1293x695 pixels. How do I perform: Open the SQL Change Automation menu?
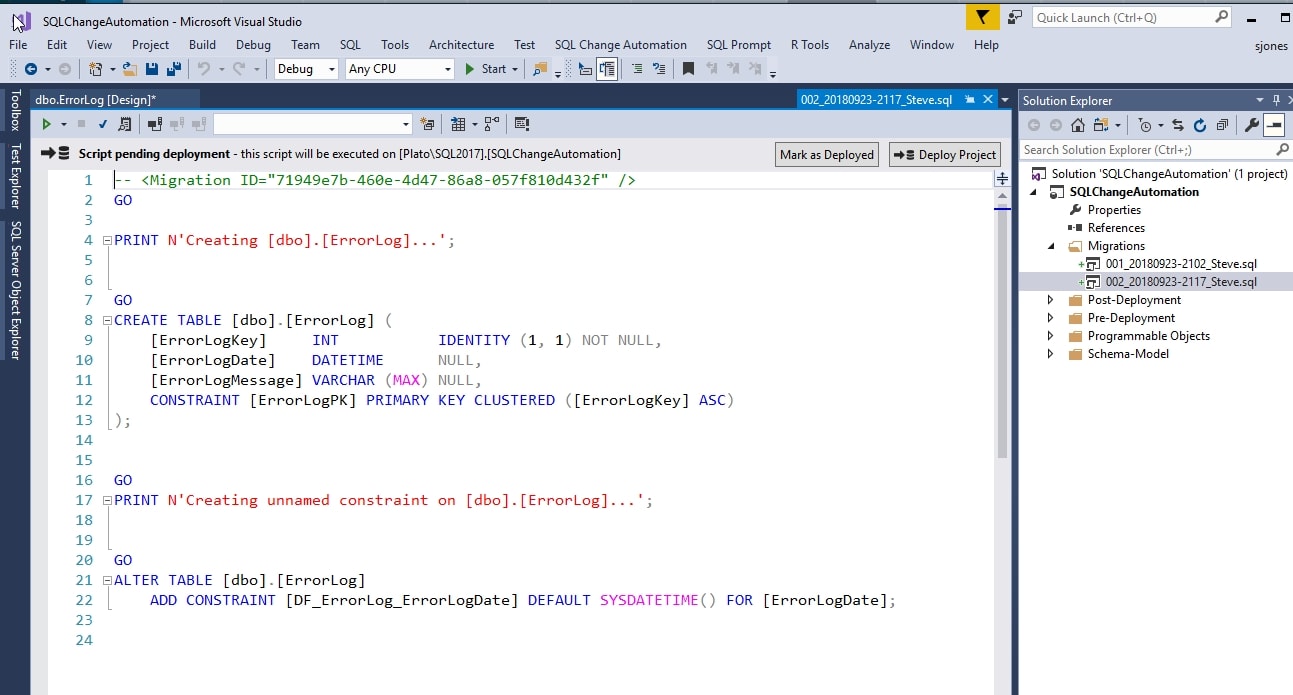pos(621,44)
